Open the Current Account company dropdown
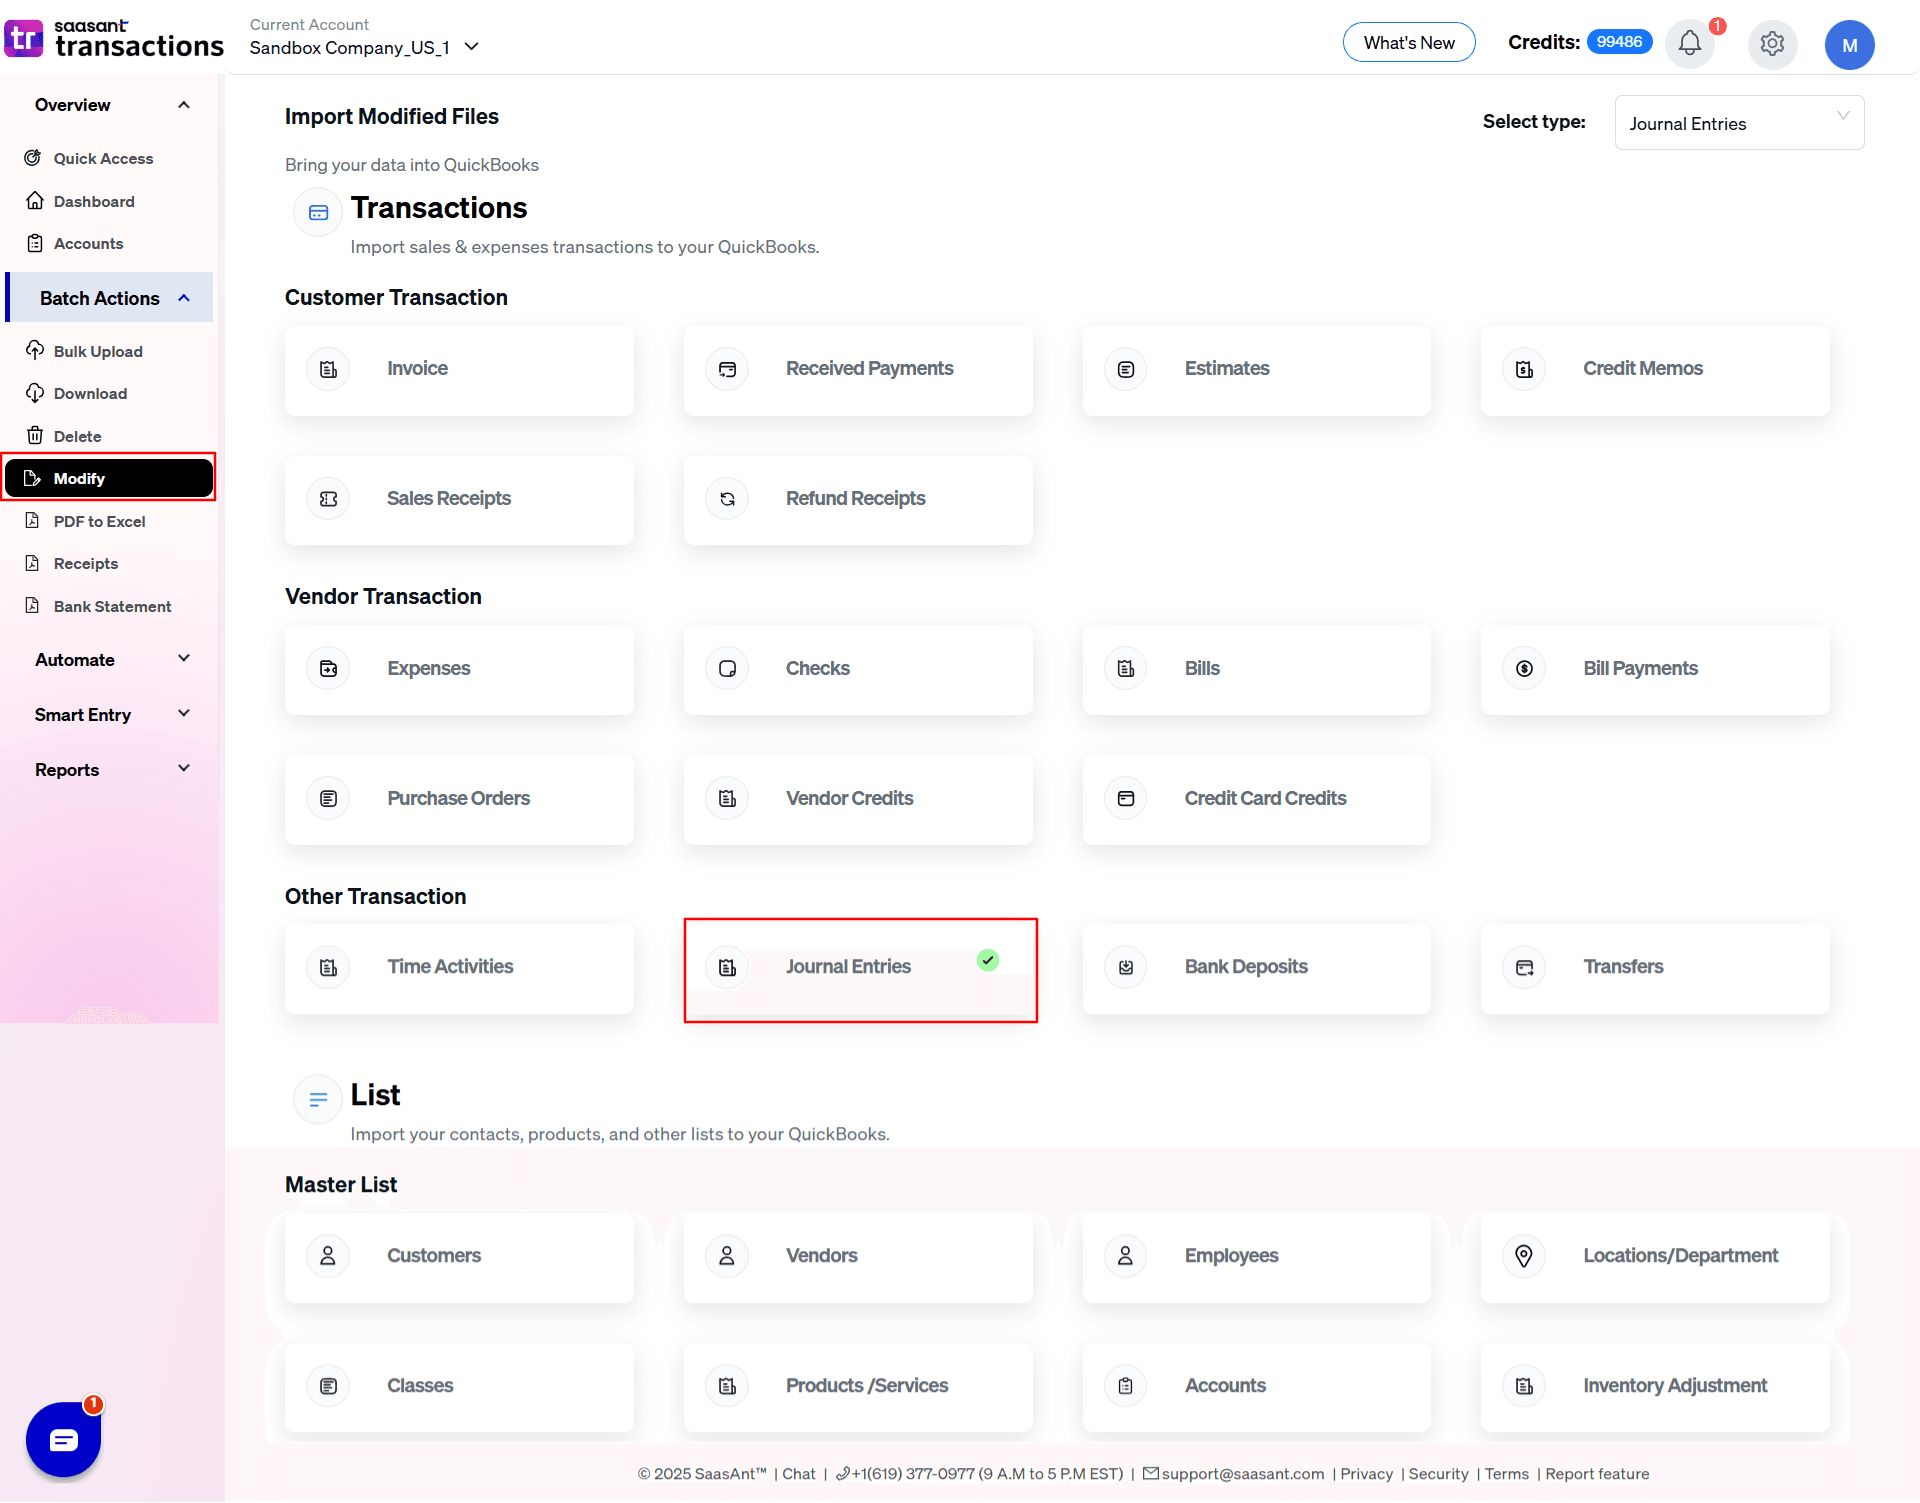 (x=365, y=47)
